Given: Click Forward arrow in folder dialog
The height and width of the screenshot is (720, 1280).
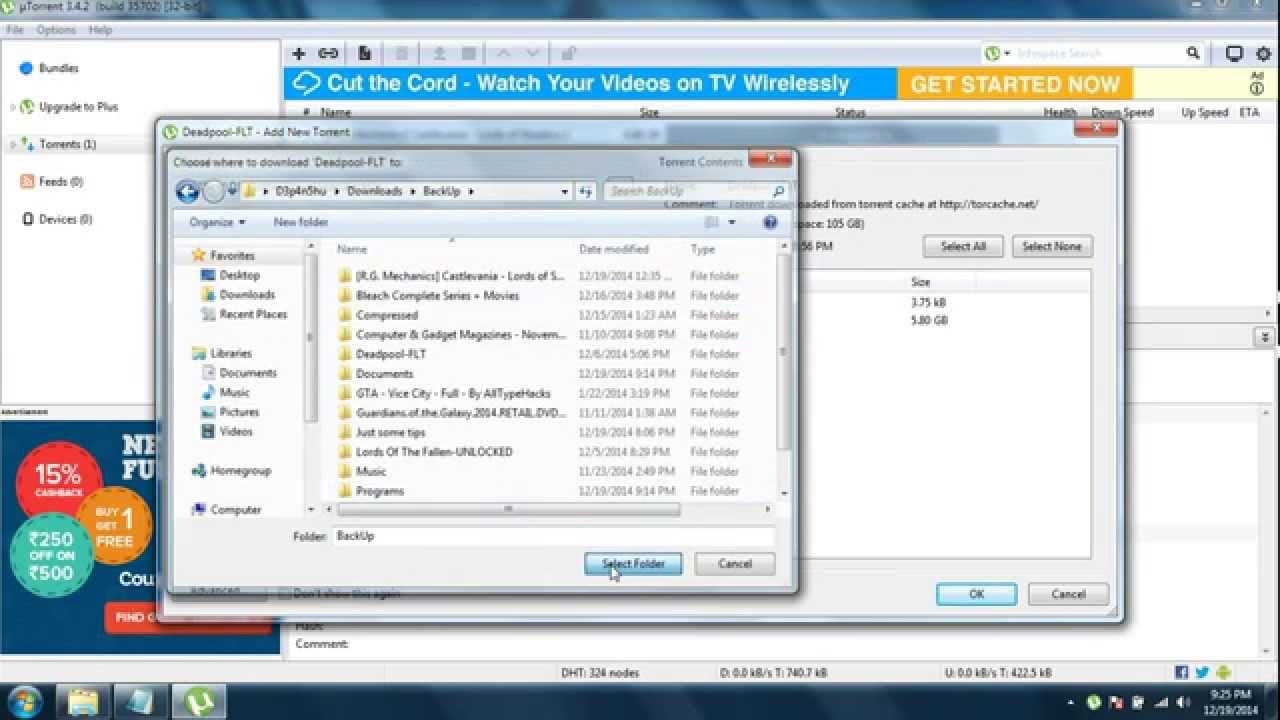Looking at the screenshot, I should (x=213, y=191).
